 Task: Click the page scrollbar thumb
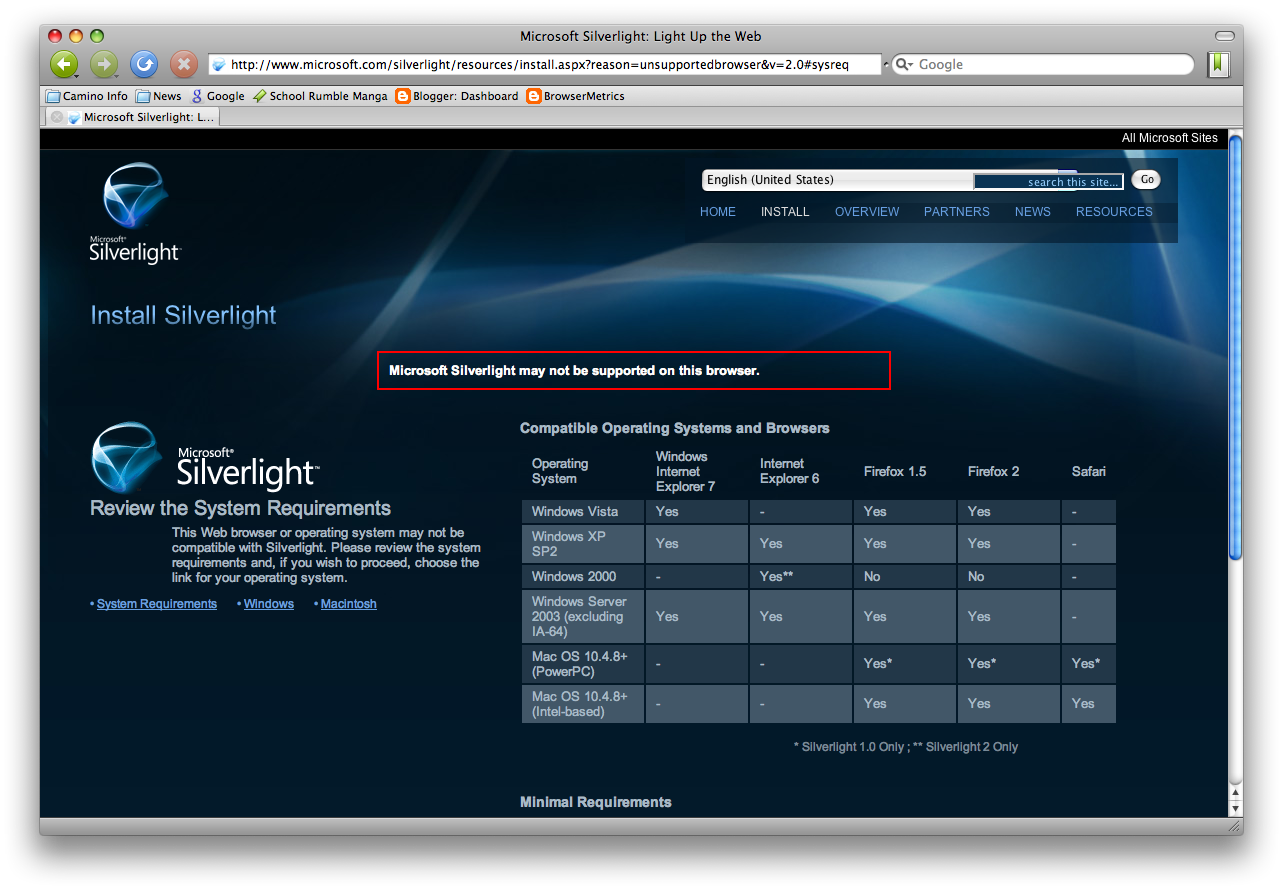tap(1235, 347)
